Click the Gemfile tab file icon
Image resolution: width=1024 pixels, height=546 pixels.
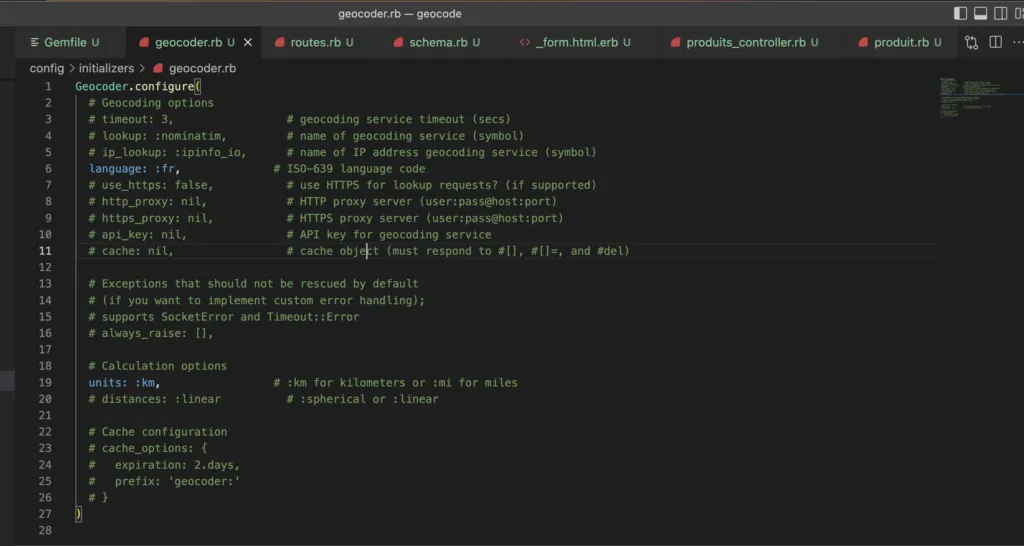(35, 42)
